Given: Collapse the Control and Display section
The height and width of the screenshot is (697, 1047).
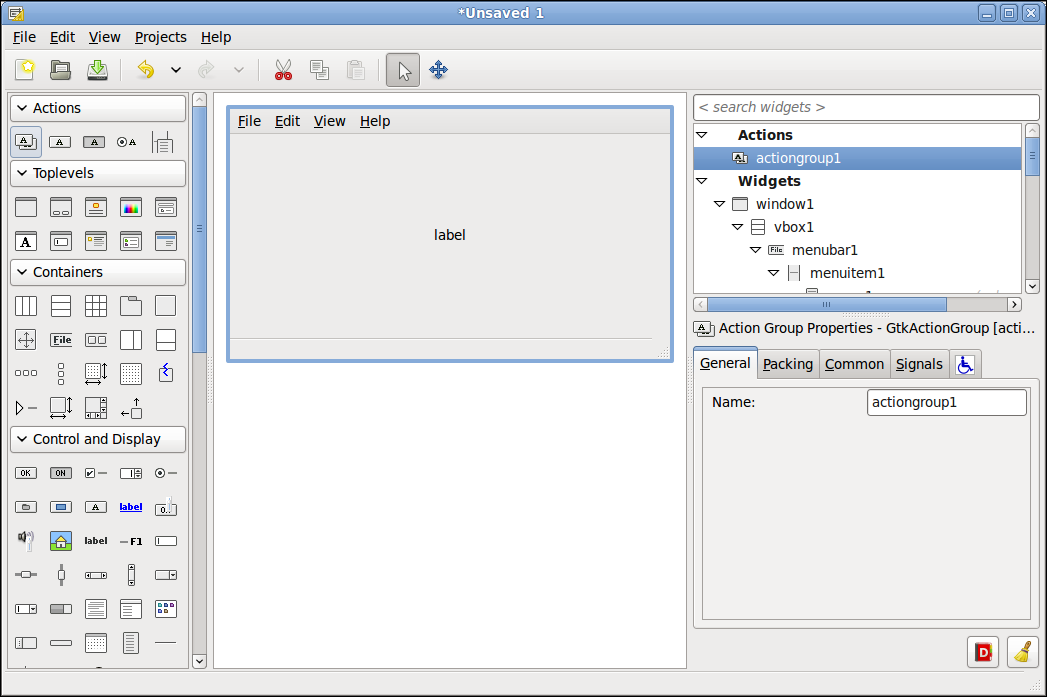Looking at the screenshot, I should (x=98, y=439).
